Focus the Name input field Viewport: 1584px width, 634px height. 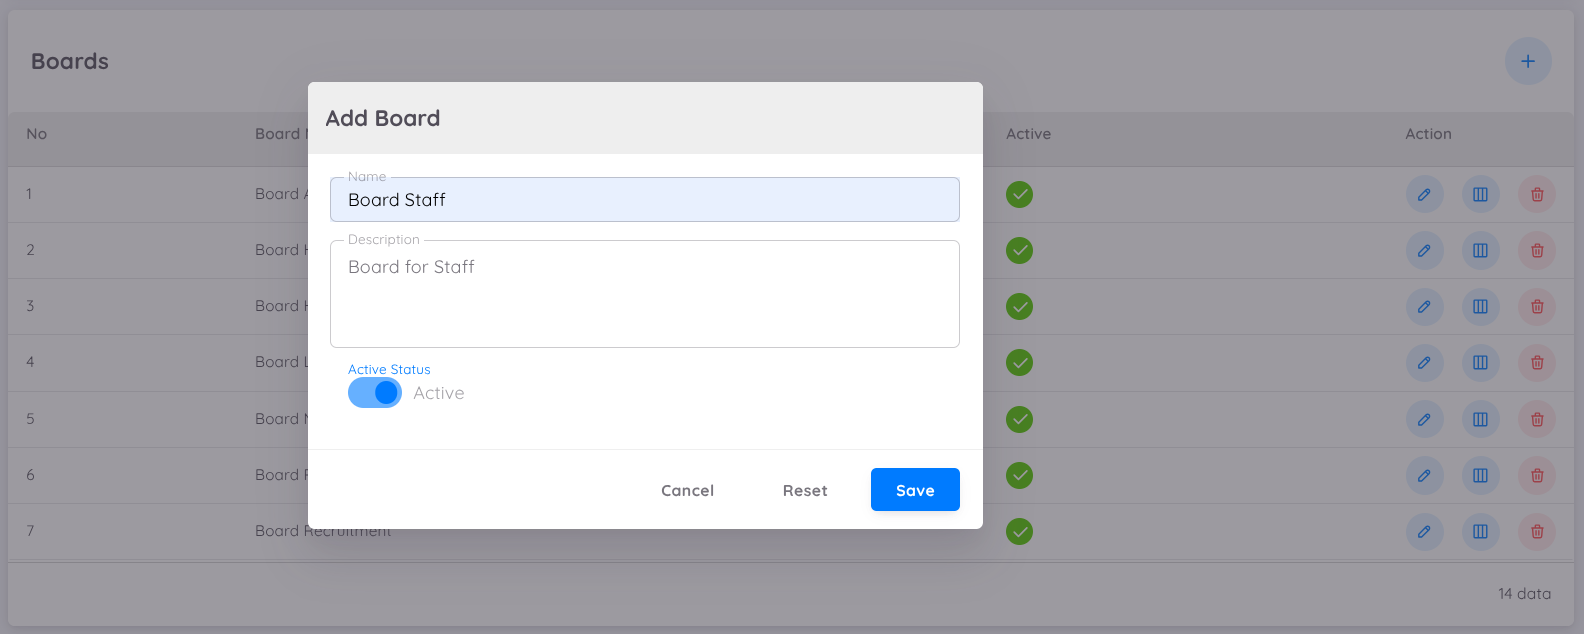click(645, 200)
